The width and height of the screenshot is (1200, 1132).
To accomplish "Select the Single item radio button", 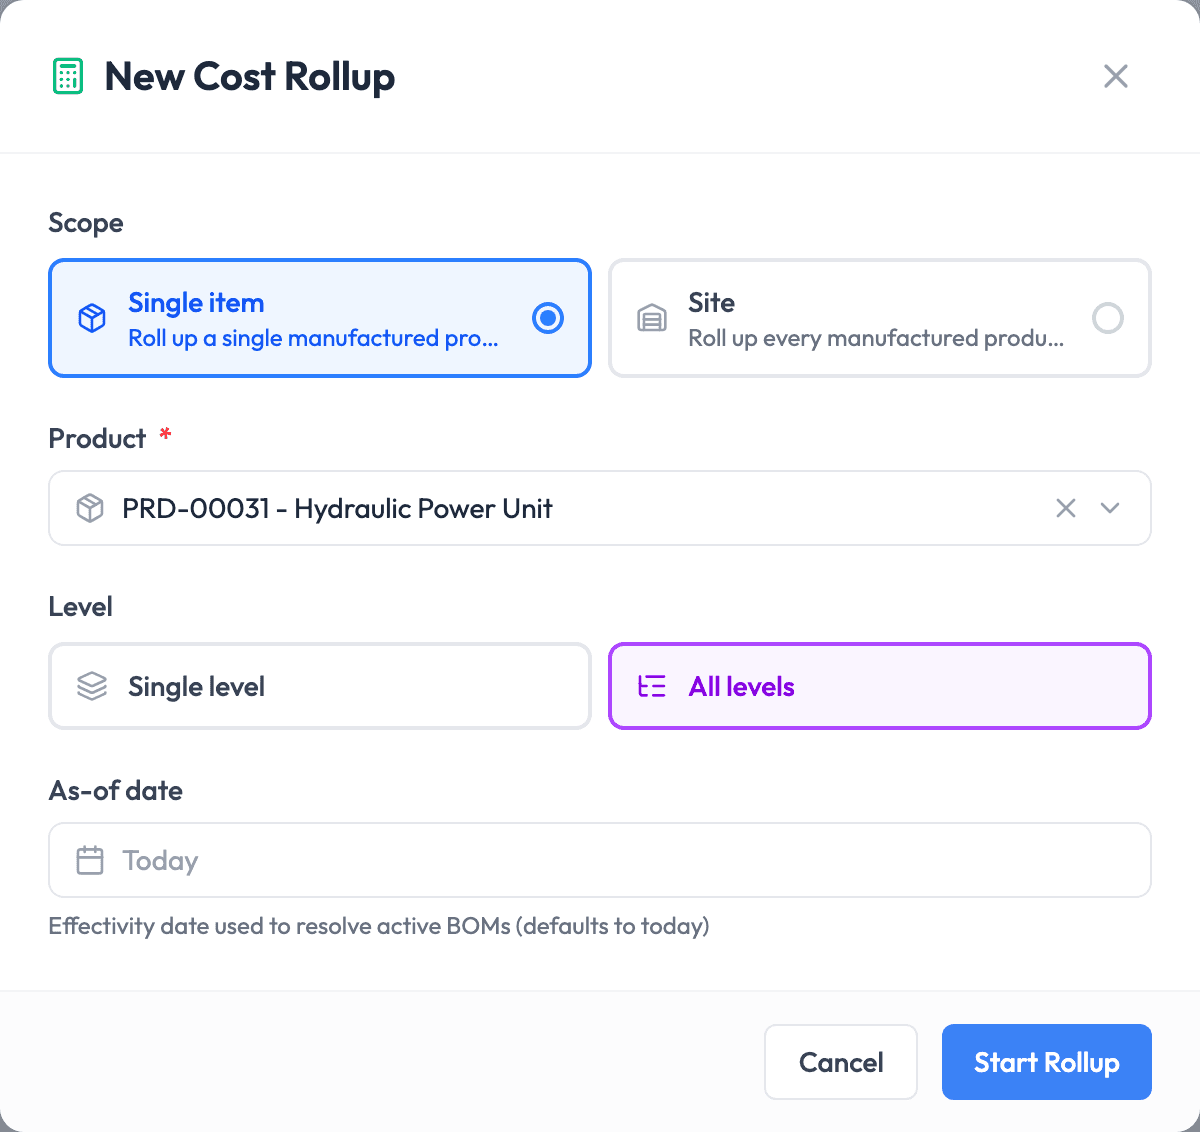I will click(548, 318).
